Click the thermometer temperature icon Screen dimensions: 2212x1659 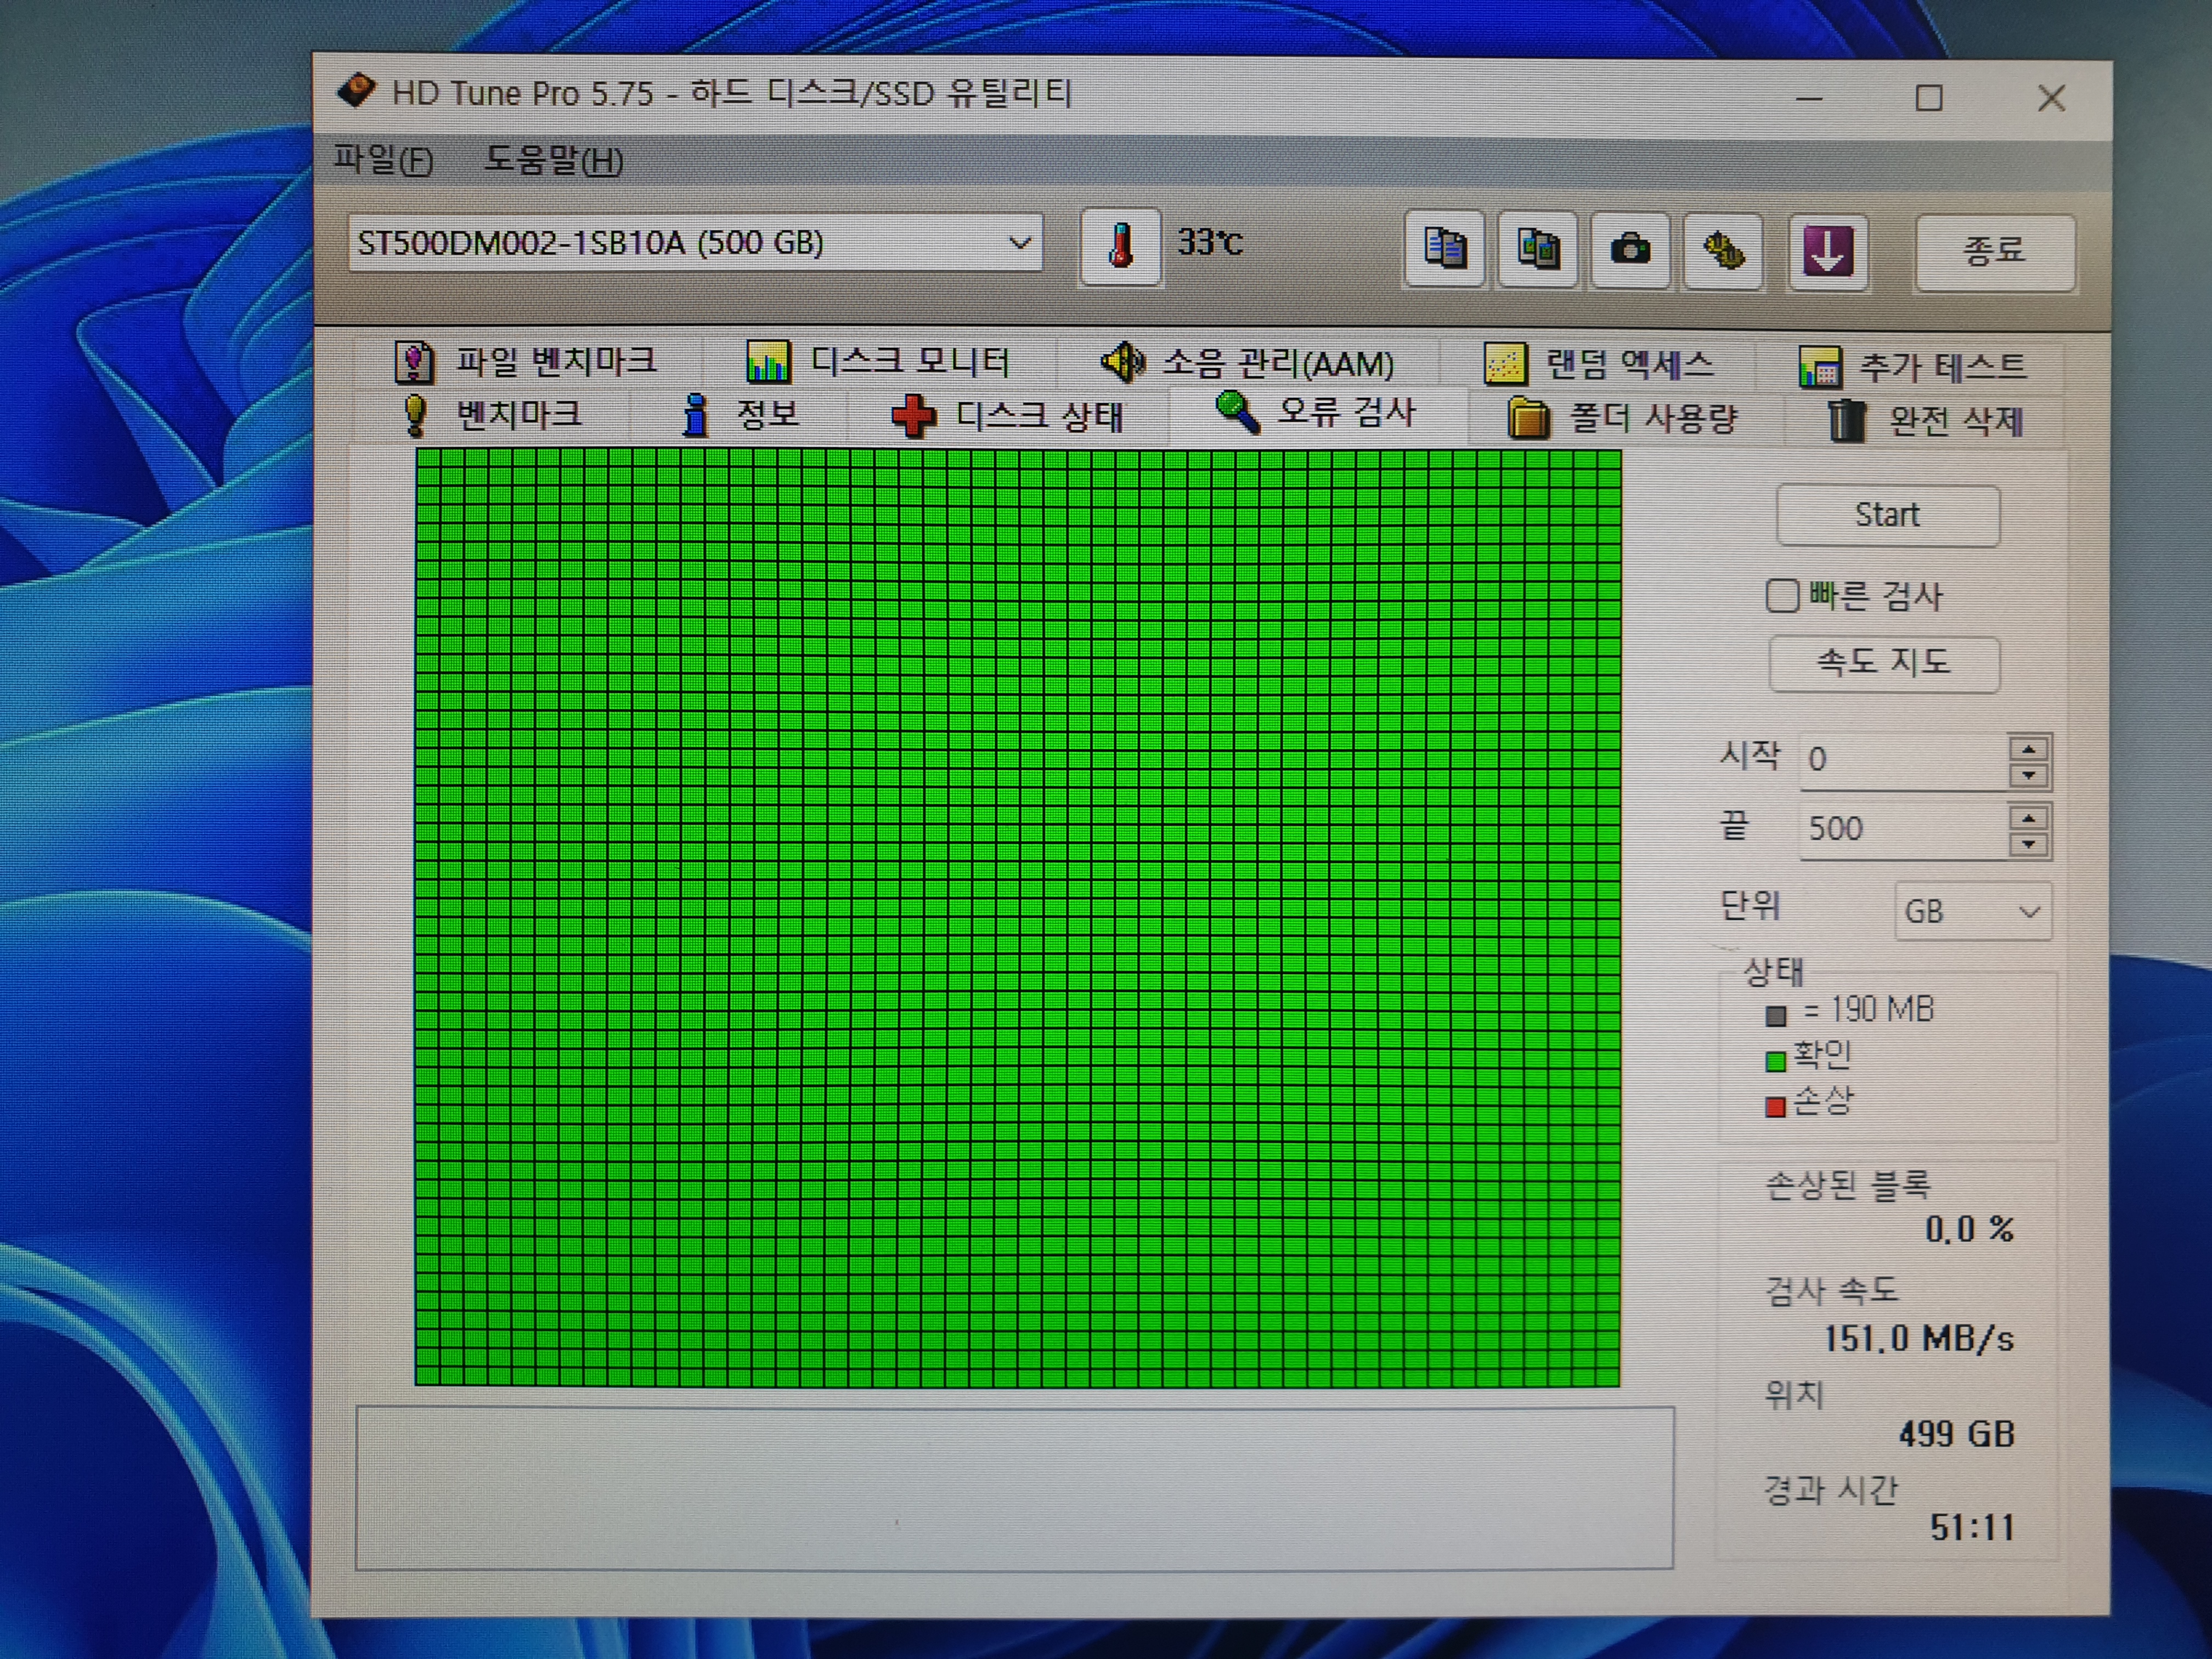click(x=1120, y=246)
